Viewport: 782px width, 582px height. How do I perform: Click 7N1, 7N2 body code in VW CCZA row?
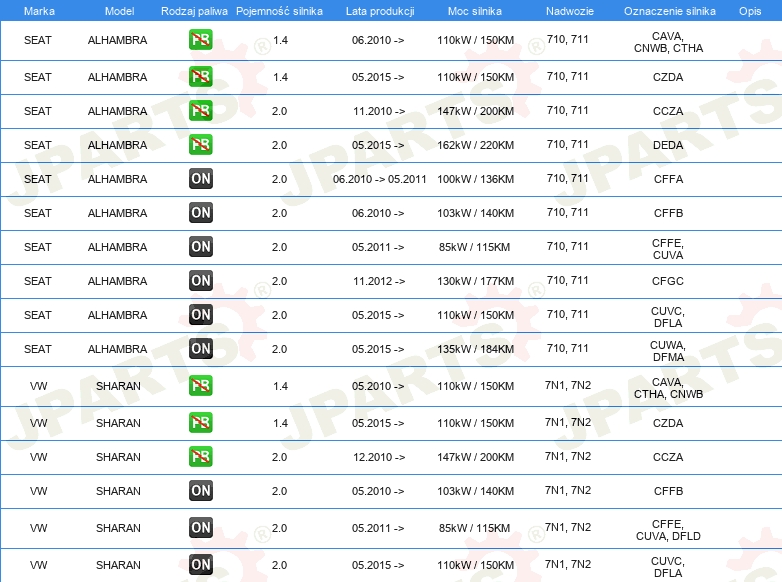point(568,456)
